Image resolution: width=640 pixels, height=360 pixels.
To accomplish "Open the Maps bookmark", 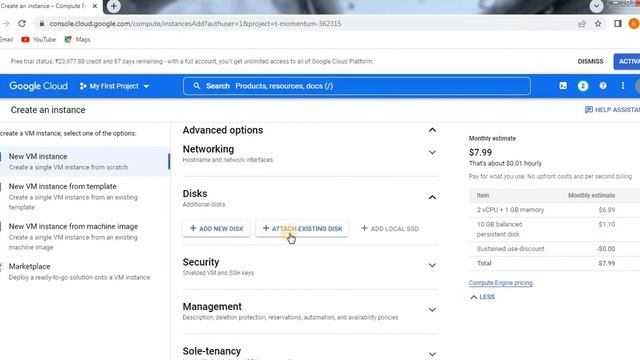I will [x=77, y=40].
